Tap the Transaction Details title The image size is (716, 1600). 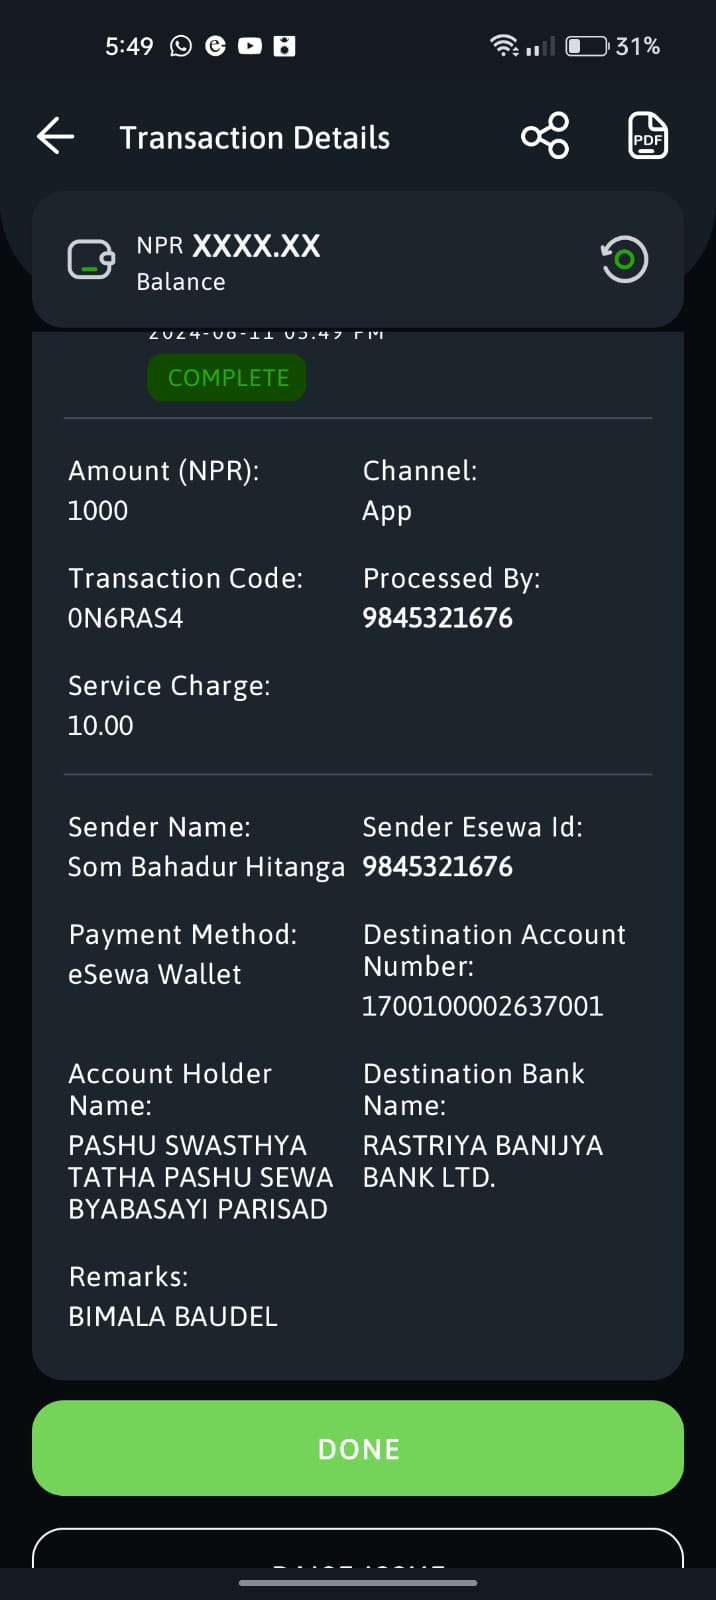pos(255,137)
